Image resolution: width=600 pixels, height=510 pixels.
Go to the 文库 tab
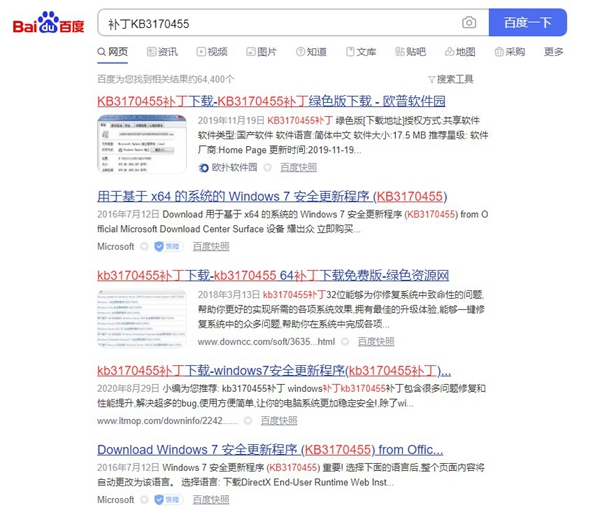coord(361,52)
